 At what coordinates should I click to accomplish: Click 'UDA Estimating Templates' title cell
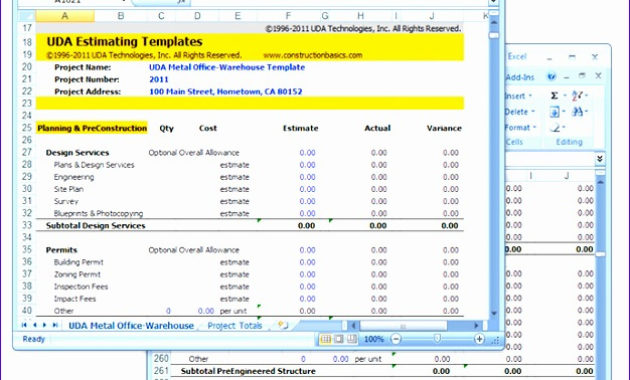point(125,42)
